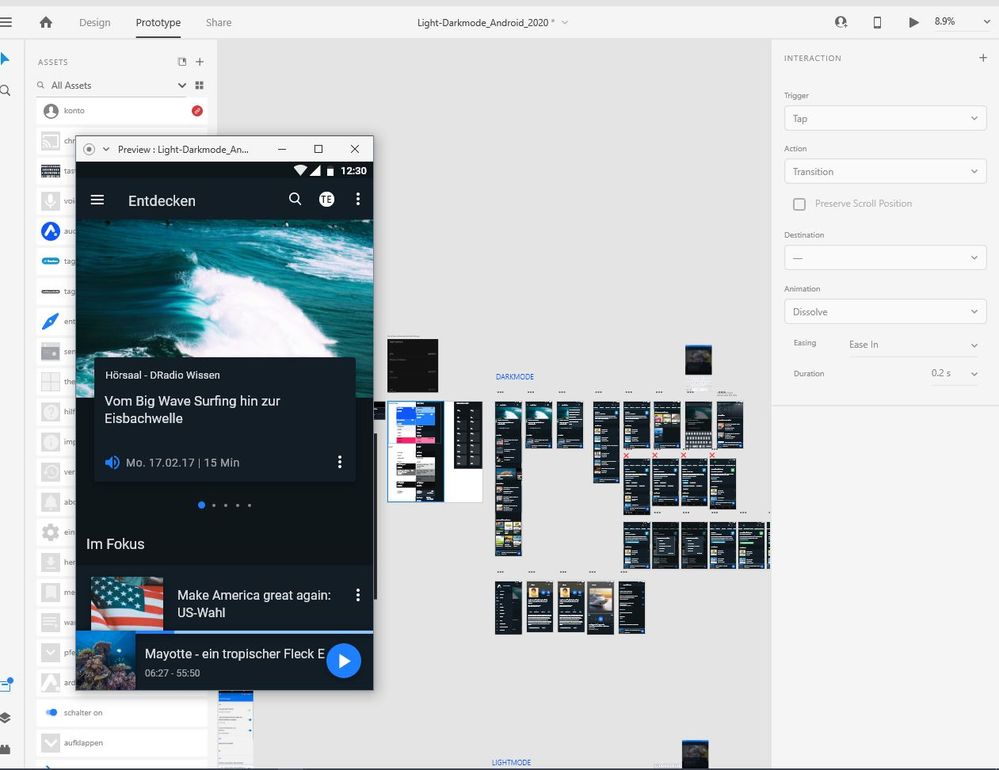Select the DARKMODE label on the canvas
The image size is (999, 770).
pyautogui.click(x=515, y=377)
